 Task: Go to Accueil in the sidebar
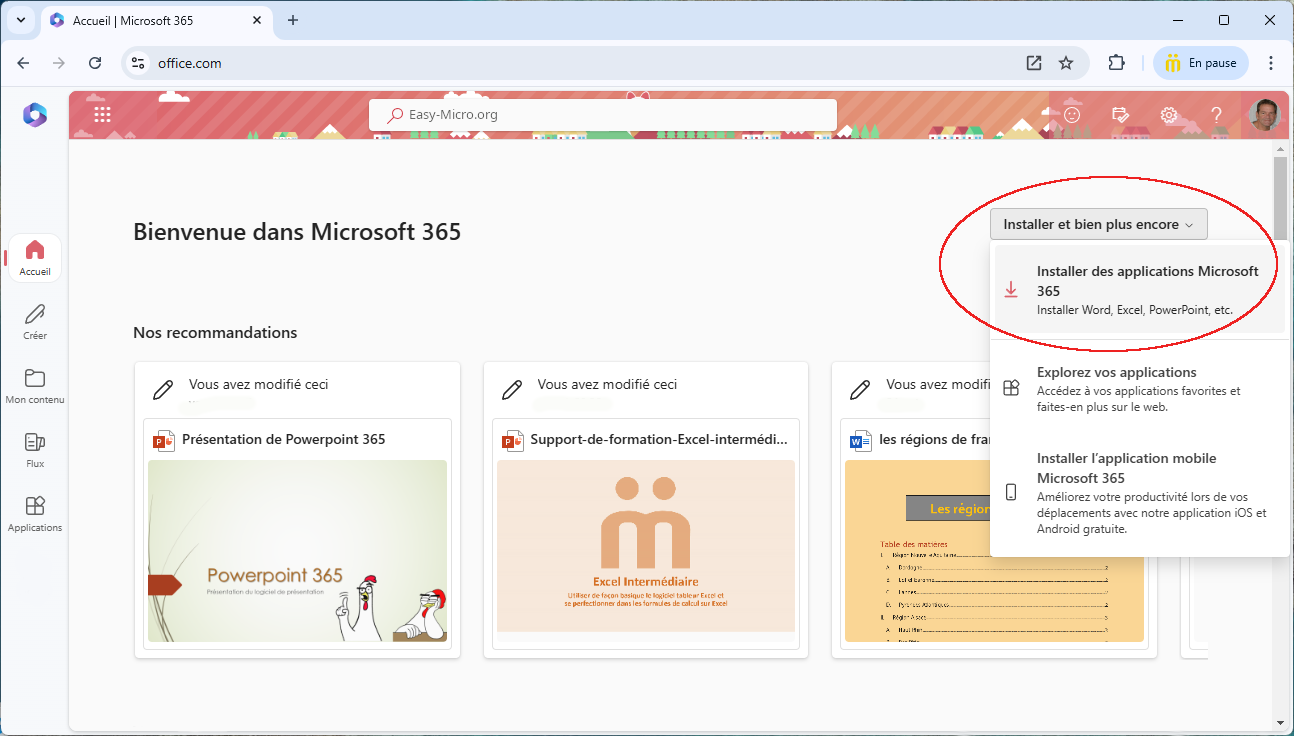pos(35,257)
